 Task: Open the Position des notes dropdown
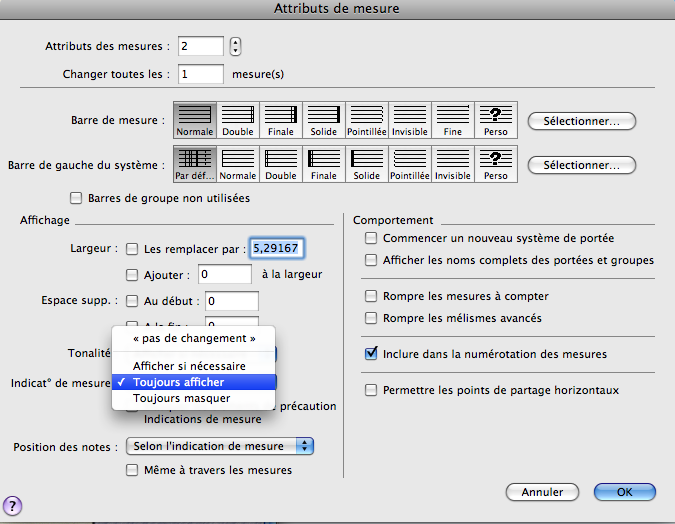(x=221, y=446)
